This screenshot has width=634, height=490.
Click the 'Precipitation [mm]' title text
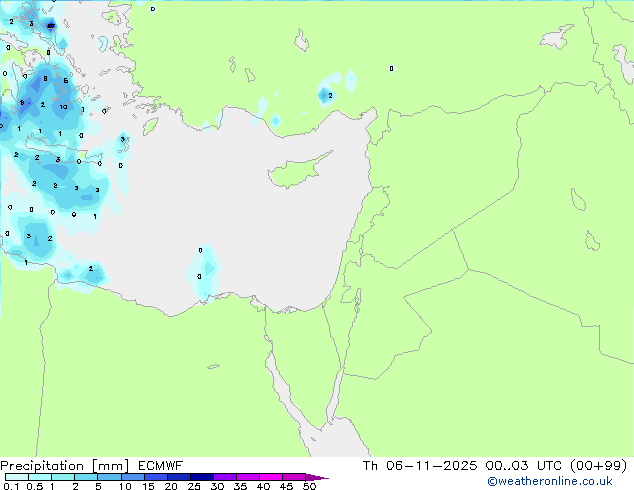[x=65, y=466]
